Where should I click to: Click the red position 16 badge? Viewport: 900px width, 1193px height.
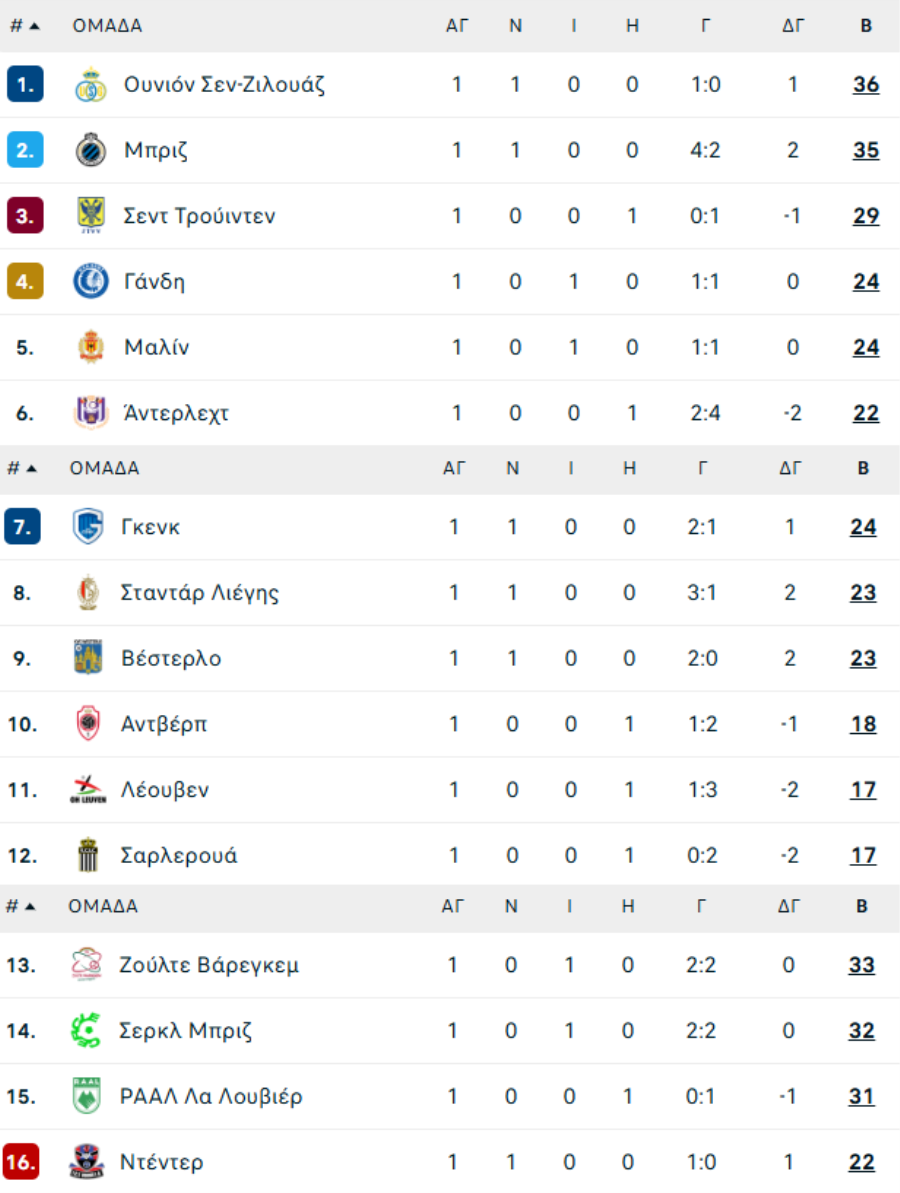[22, 1162]
